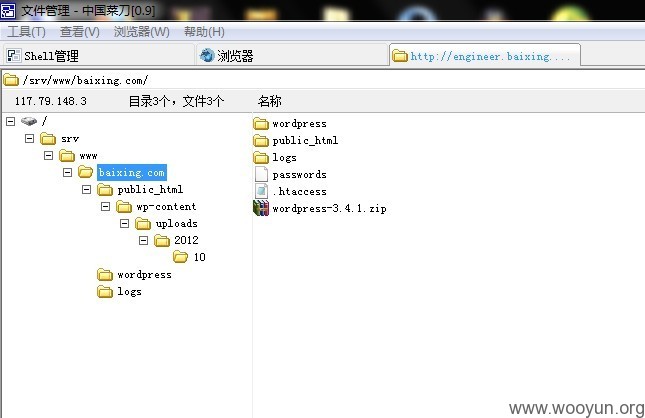
Task: Collapse the 2012 tree node
Action: click(x=143, y=240)
